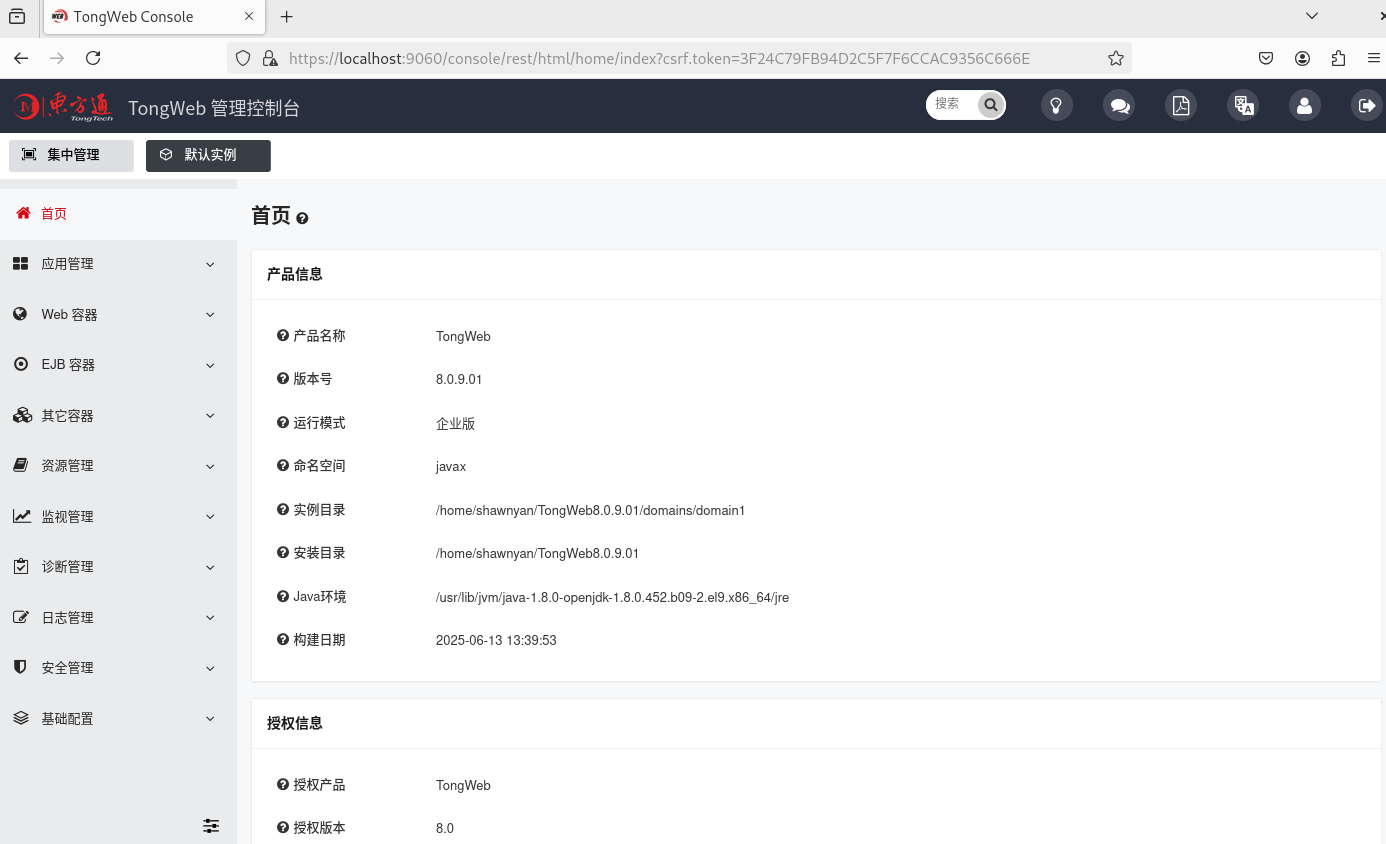1386x844 pixels.
Task: Click the list all tabs chevron
Action: point(1313,16)
